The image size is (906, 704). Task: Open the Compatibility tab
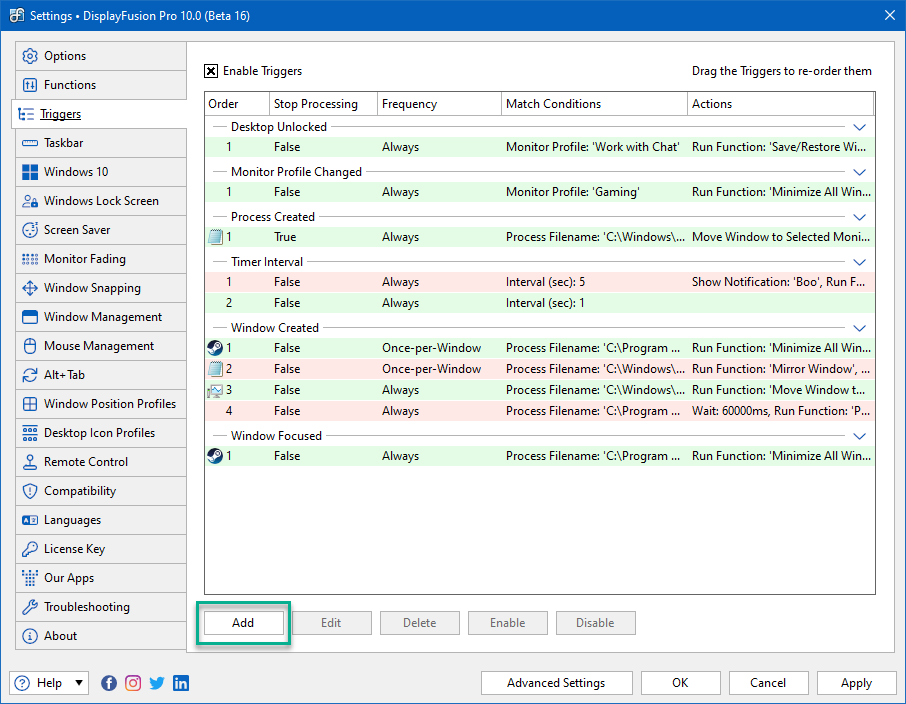(x=101, y=491)
